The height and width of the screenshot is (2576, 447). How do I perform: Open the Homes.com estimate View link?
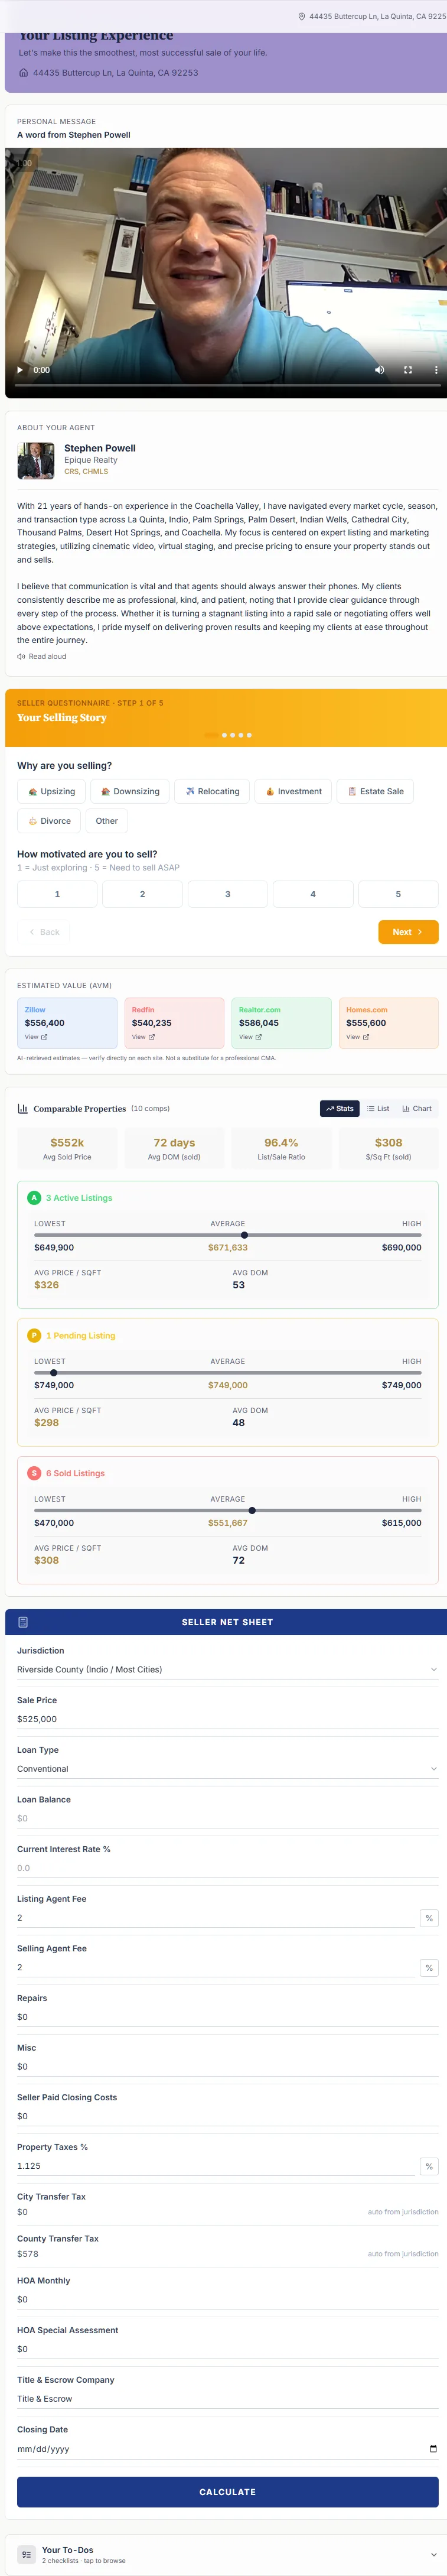[357, 1037]
